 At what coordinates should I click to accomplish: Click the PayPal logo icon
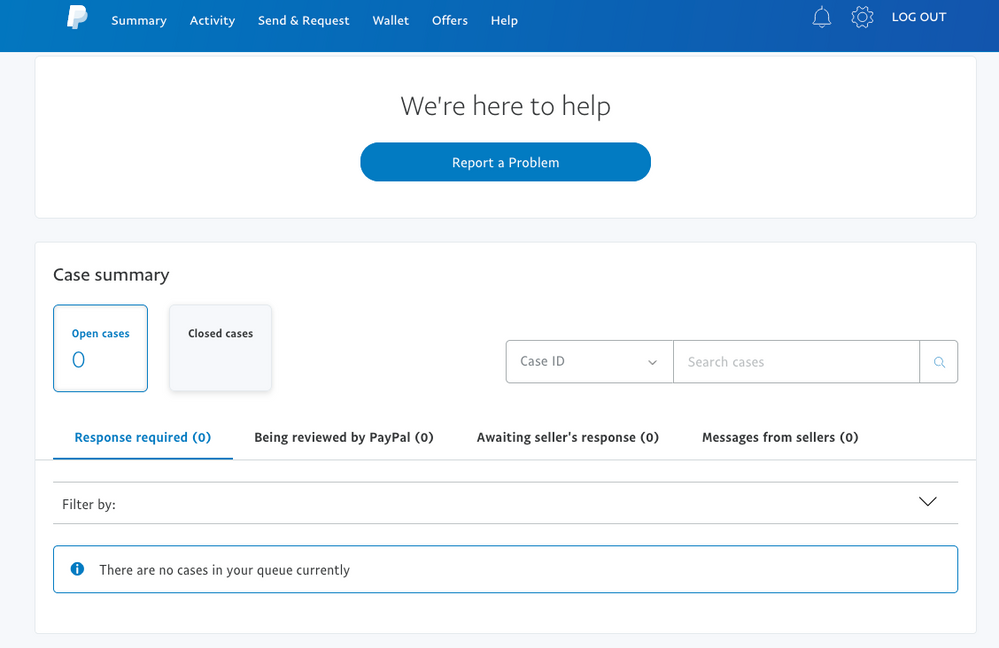click(77, 17)
